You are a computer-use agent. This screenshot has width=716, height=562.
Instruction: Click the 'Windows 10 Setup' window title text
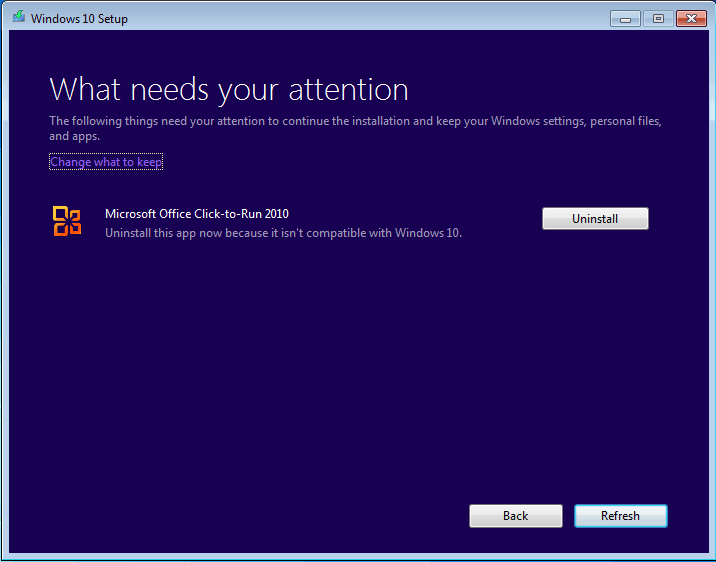tap(79, 19)
